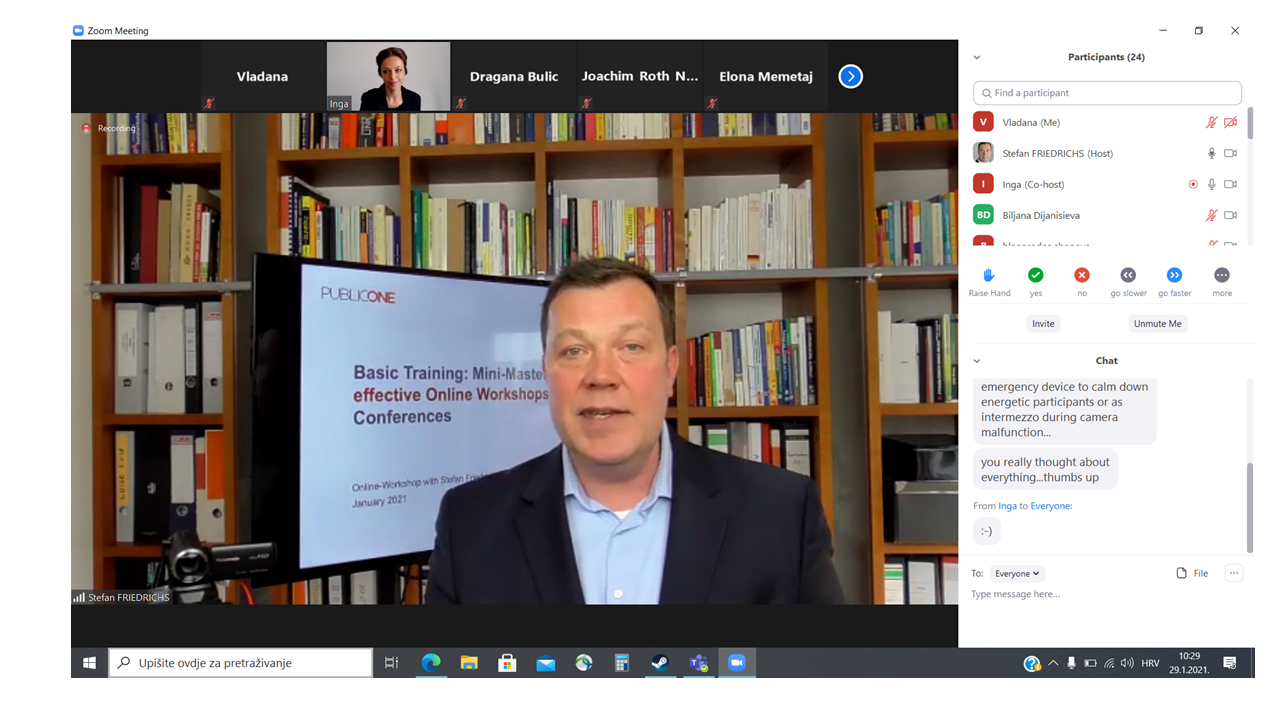Select Inga's video thumbnail
The height and width of the screenshot is (720, 1280).
pyautogui.click(x=389, y=76)
